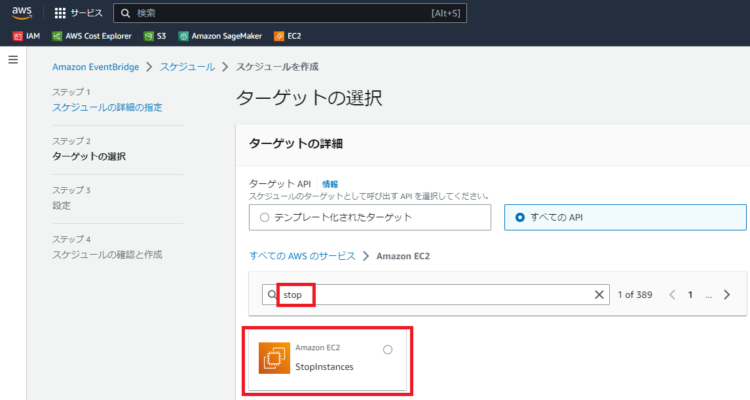Click the StopInstances card label
This screenshot has width=750, height=400.
(x=324, y=367)
